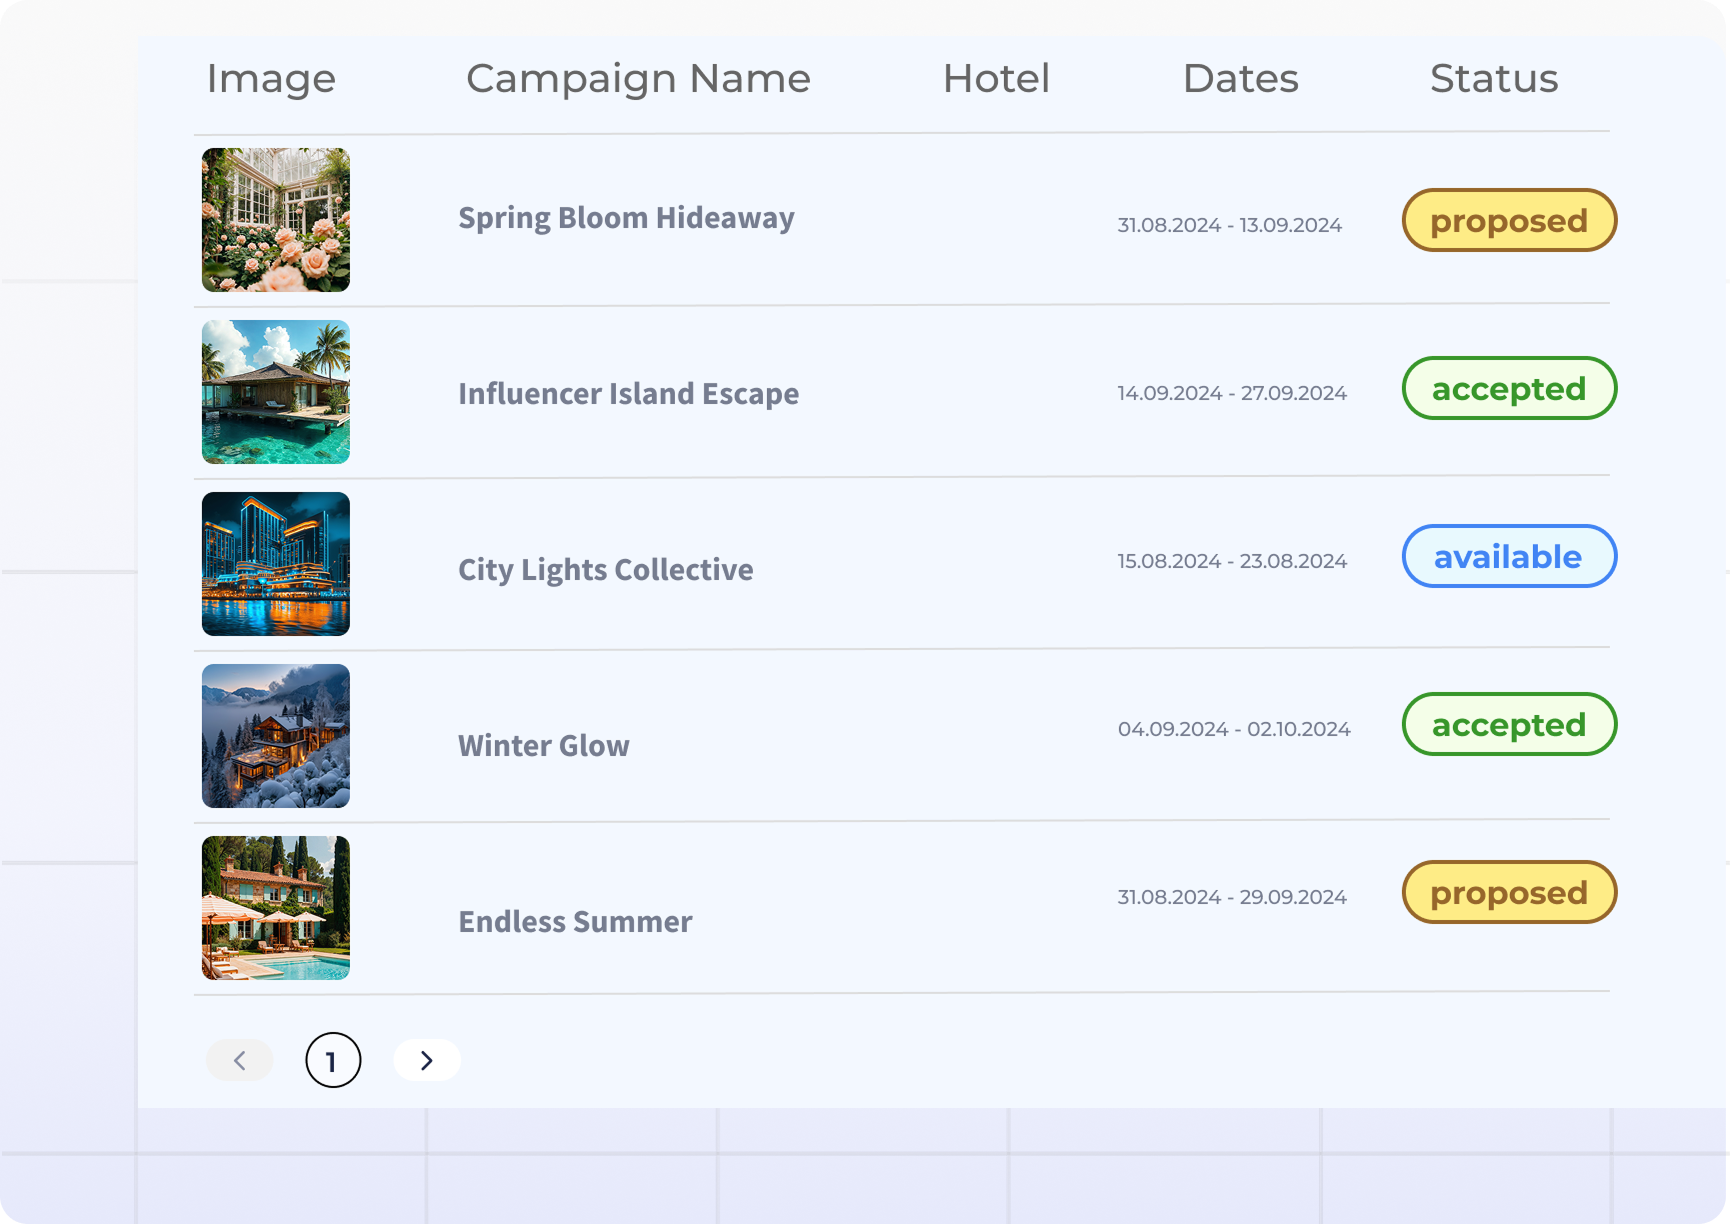The width and height of the screenshot is (1730, 1224).
Task: Select the City Lights Collective campaign name
Action: tap(605, 570)
